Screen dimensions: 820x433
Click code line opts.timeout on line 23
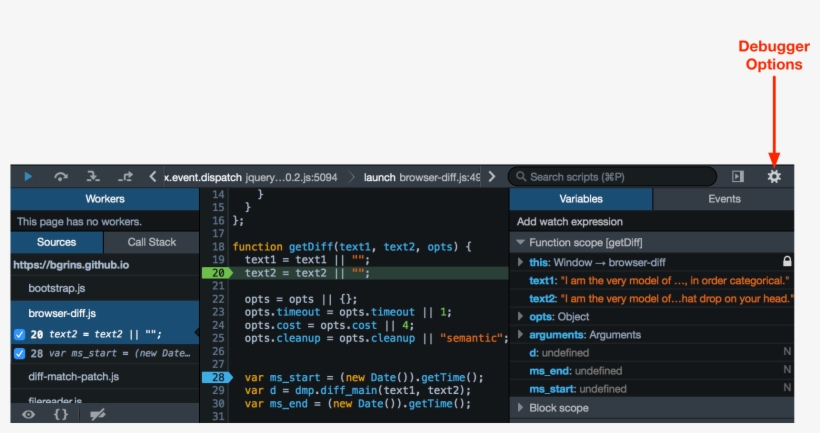[x=348, y=312]
